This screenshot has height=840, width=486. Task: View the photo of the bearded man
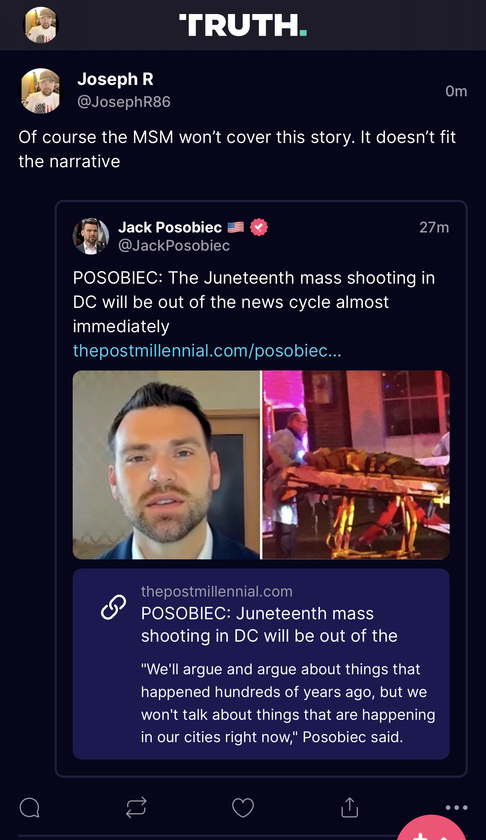point(166,465)
